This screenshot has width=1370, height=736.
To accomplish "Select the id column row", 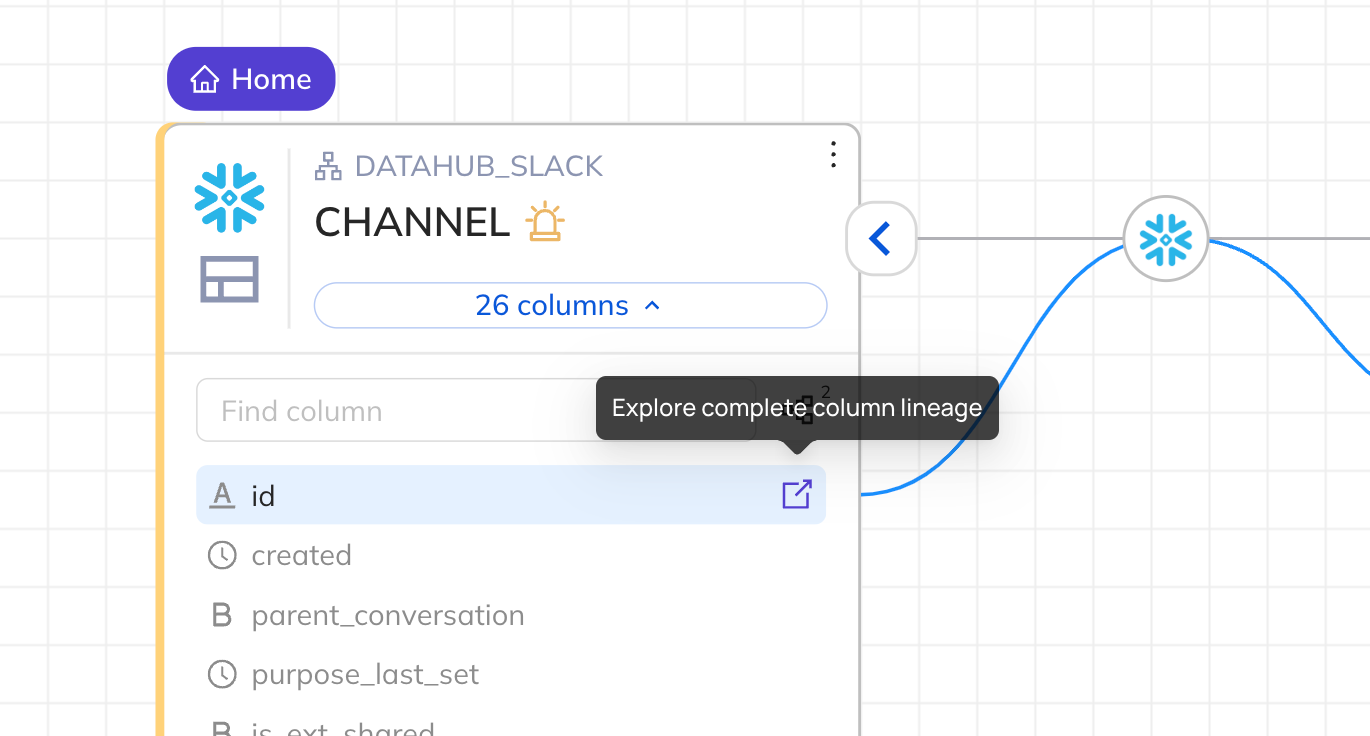I will [x=511, y=494].
